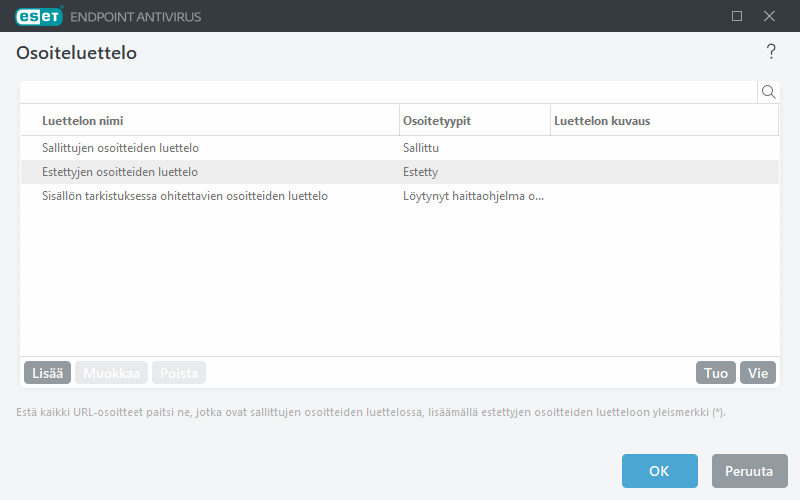Image resolution: width=800 pixels, height=500 pixels.
Task: Click the Lisää button
Action: pyautogui.click(x=47, y=373)
